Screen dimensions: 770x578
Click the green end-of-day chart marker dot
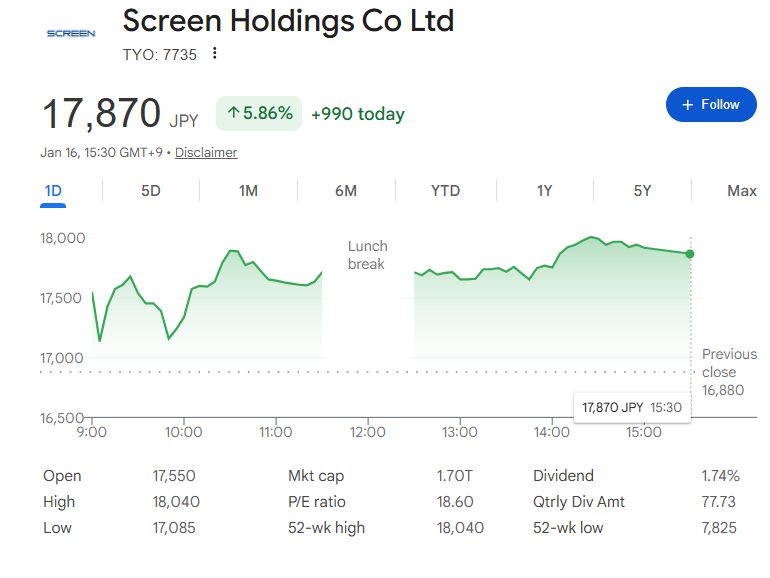pyautogui.click(x=690, y=254)
